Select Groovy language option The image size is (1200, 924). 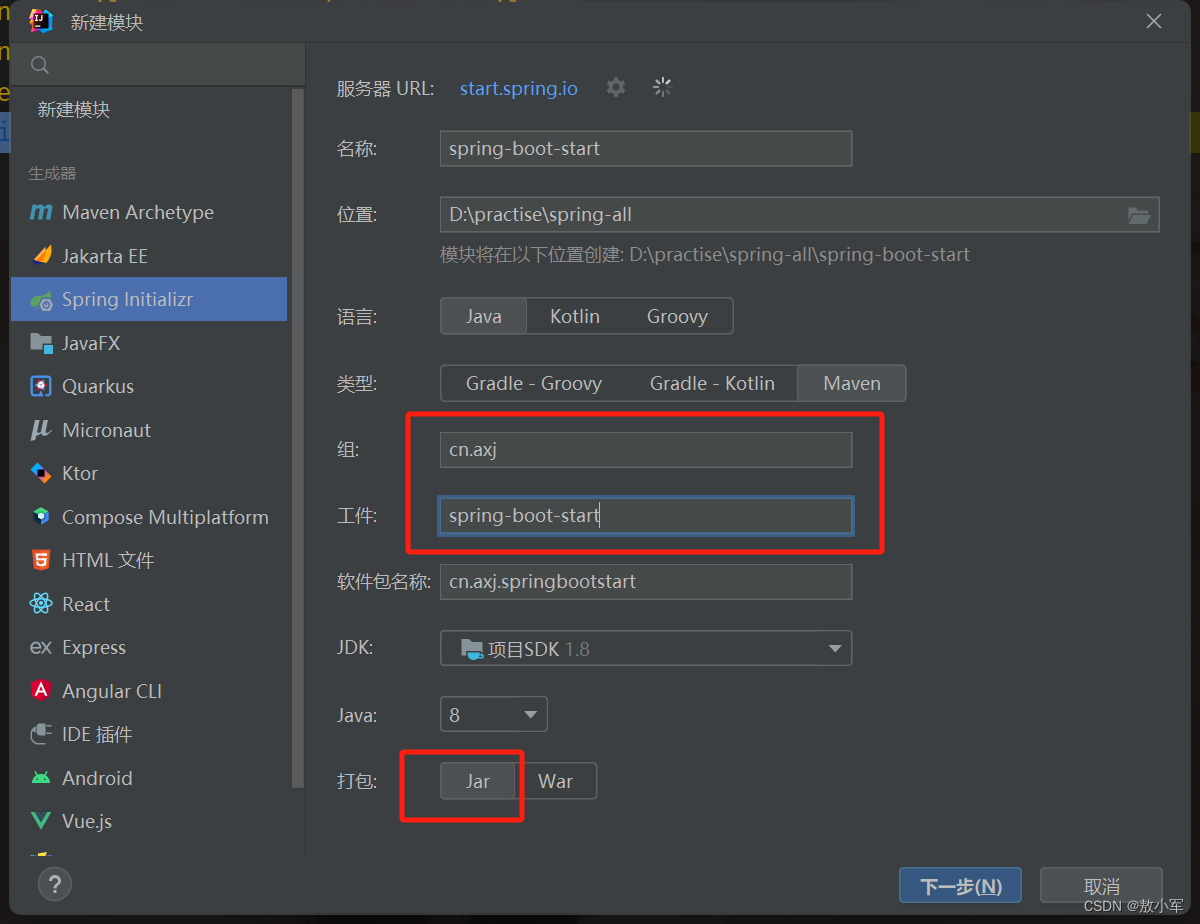tap(677, 316)
